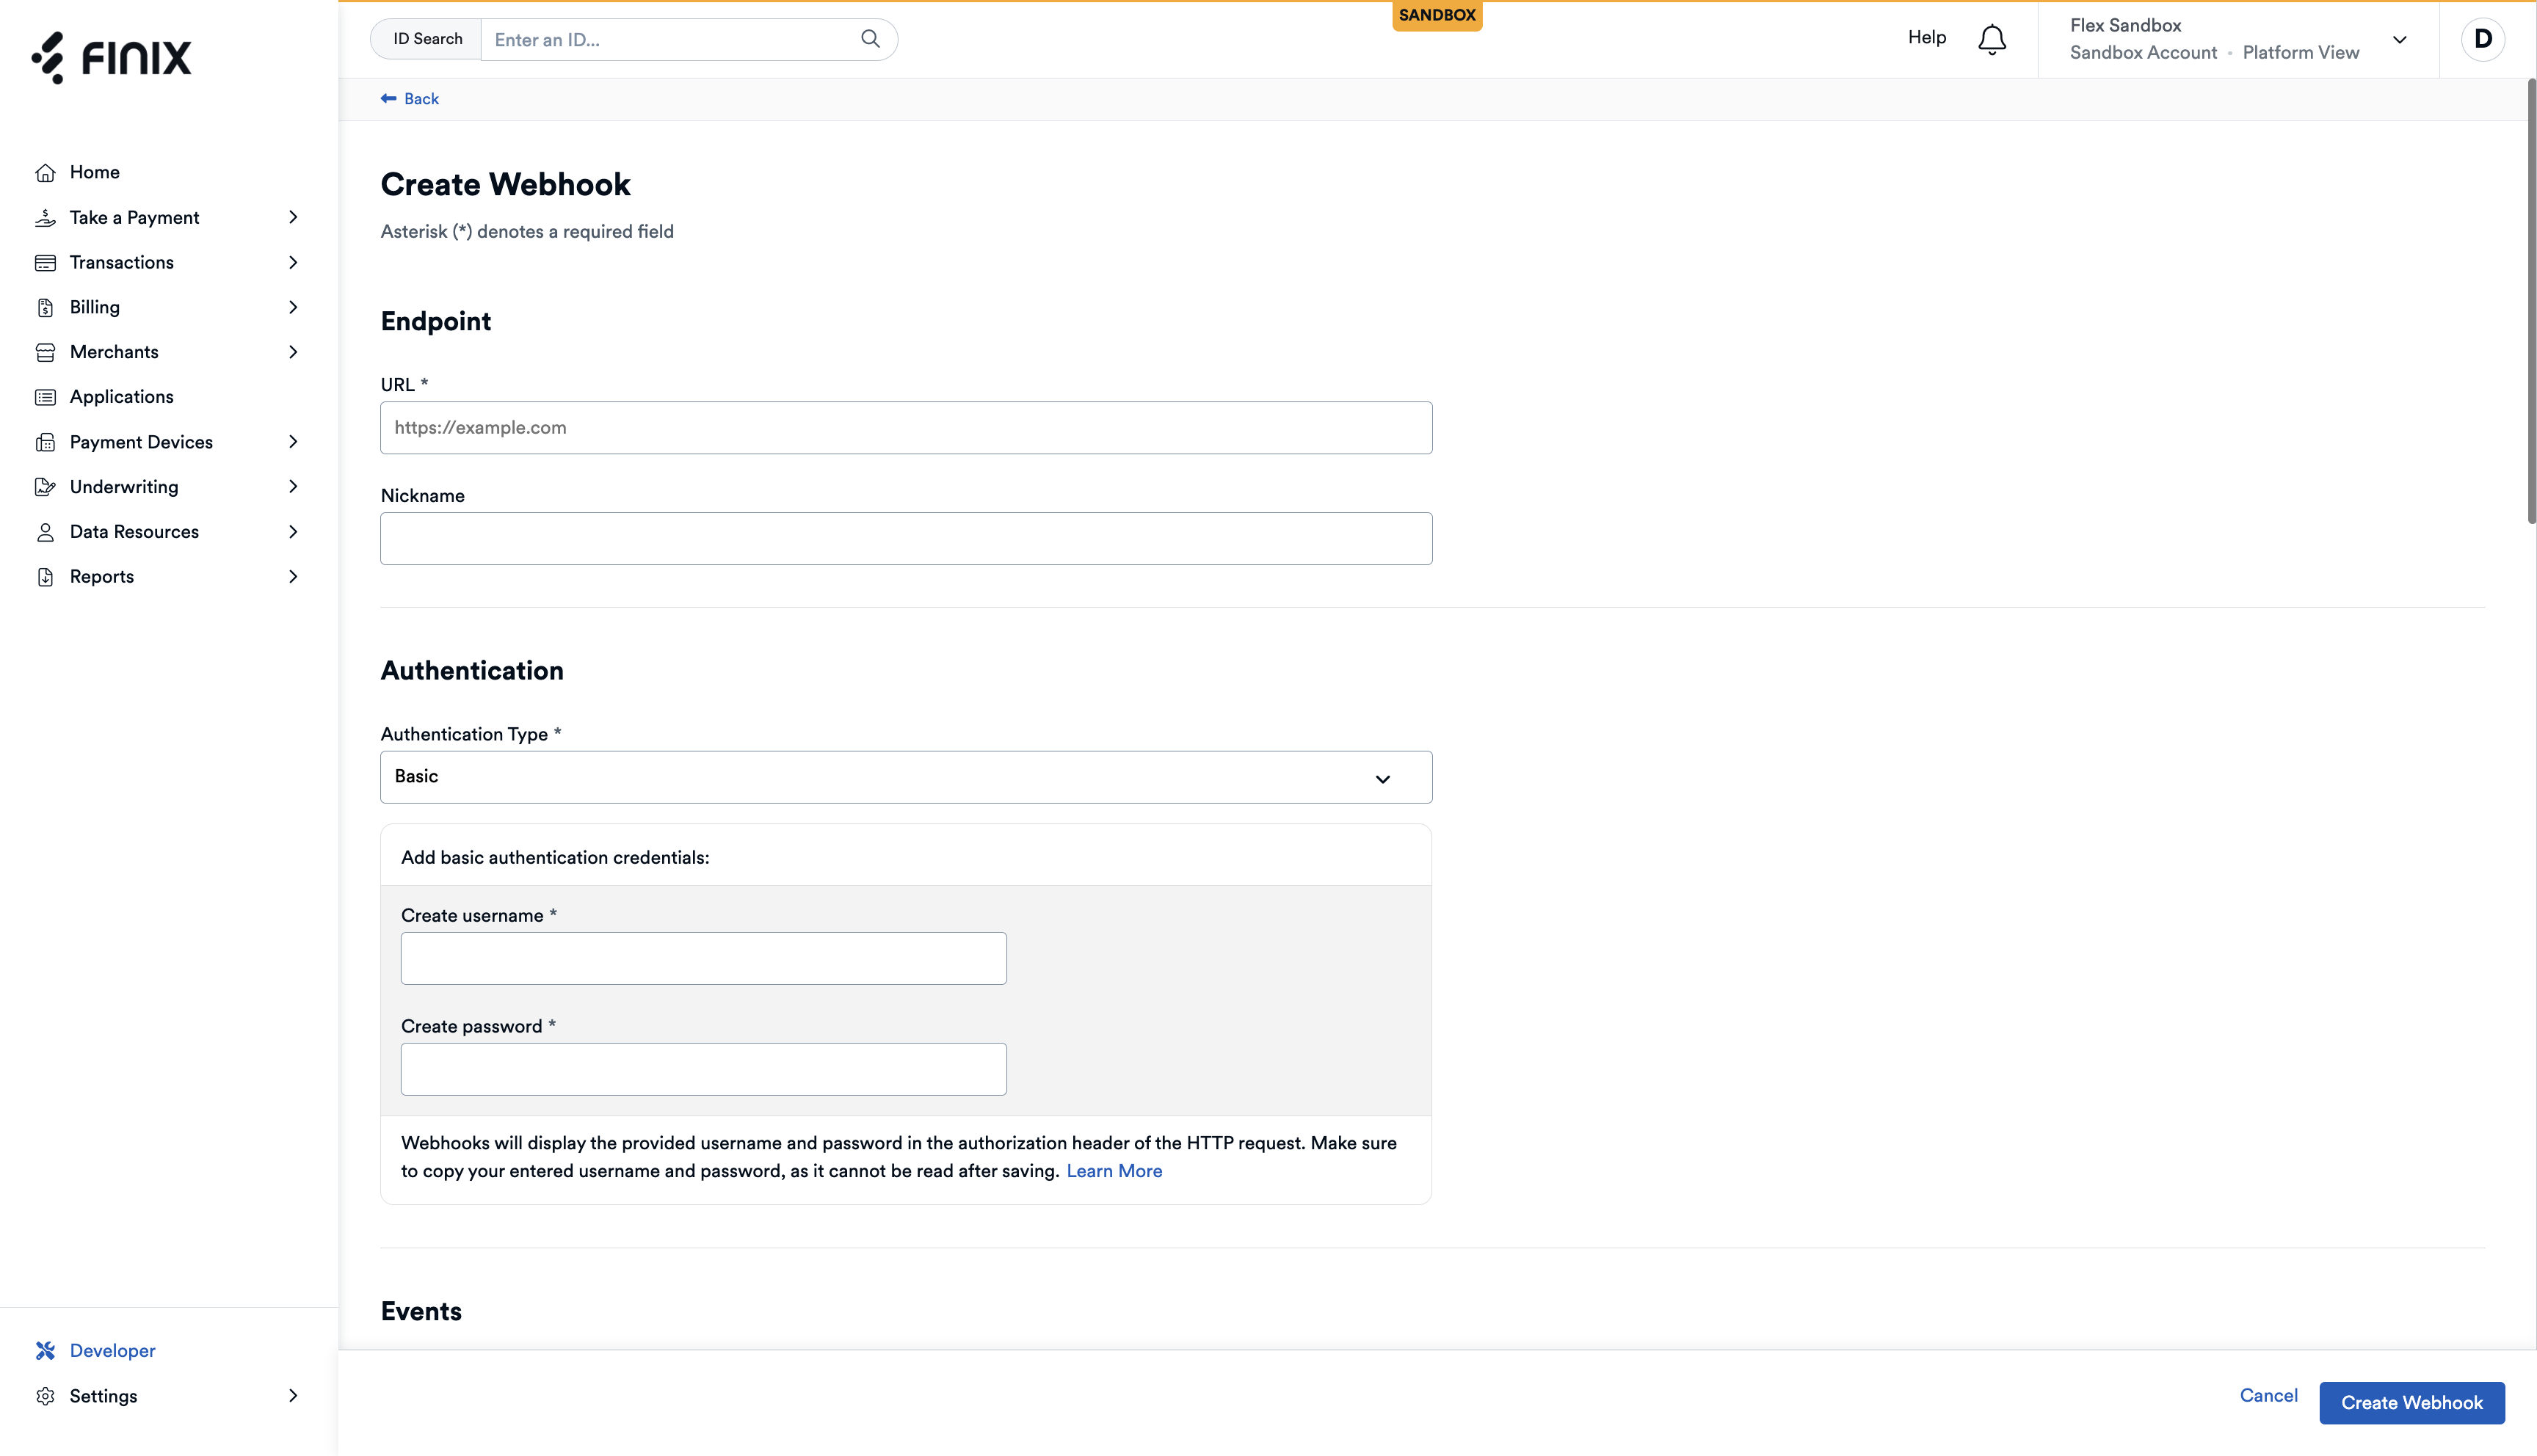Click the Create Webhook button

pyautogui.click(x=2411, y=1402)
